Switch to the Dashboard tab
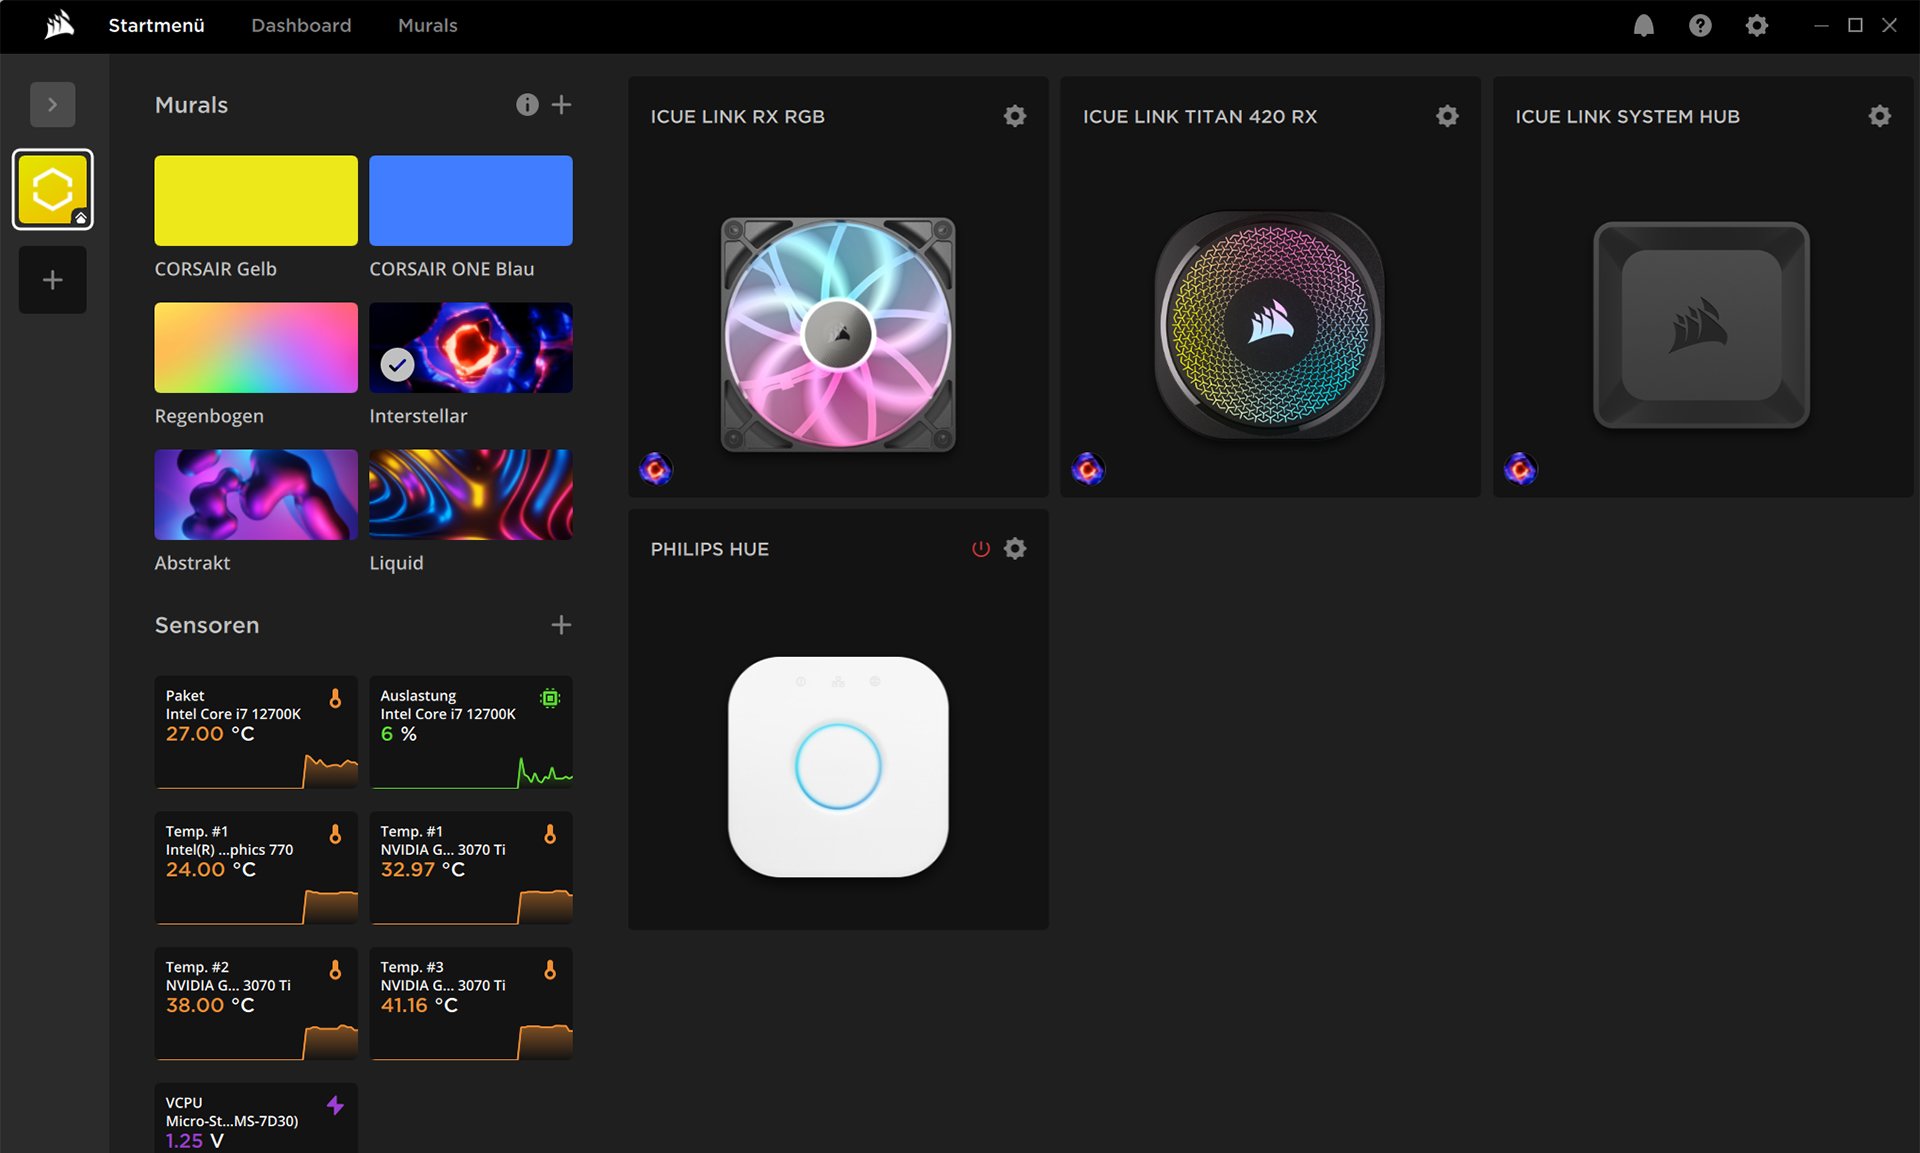Image resolution: width=1920 pixels, height=1153 pixels. point(301,26)
